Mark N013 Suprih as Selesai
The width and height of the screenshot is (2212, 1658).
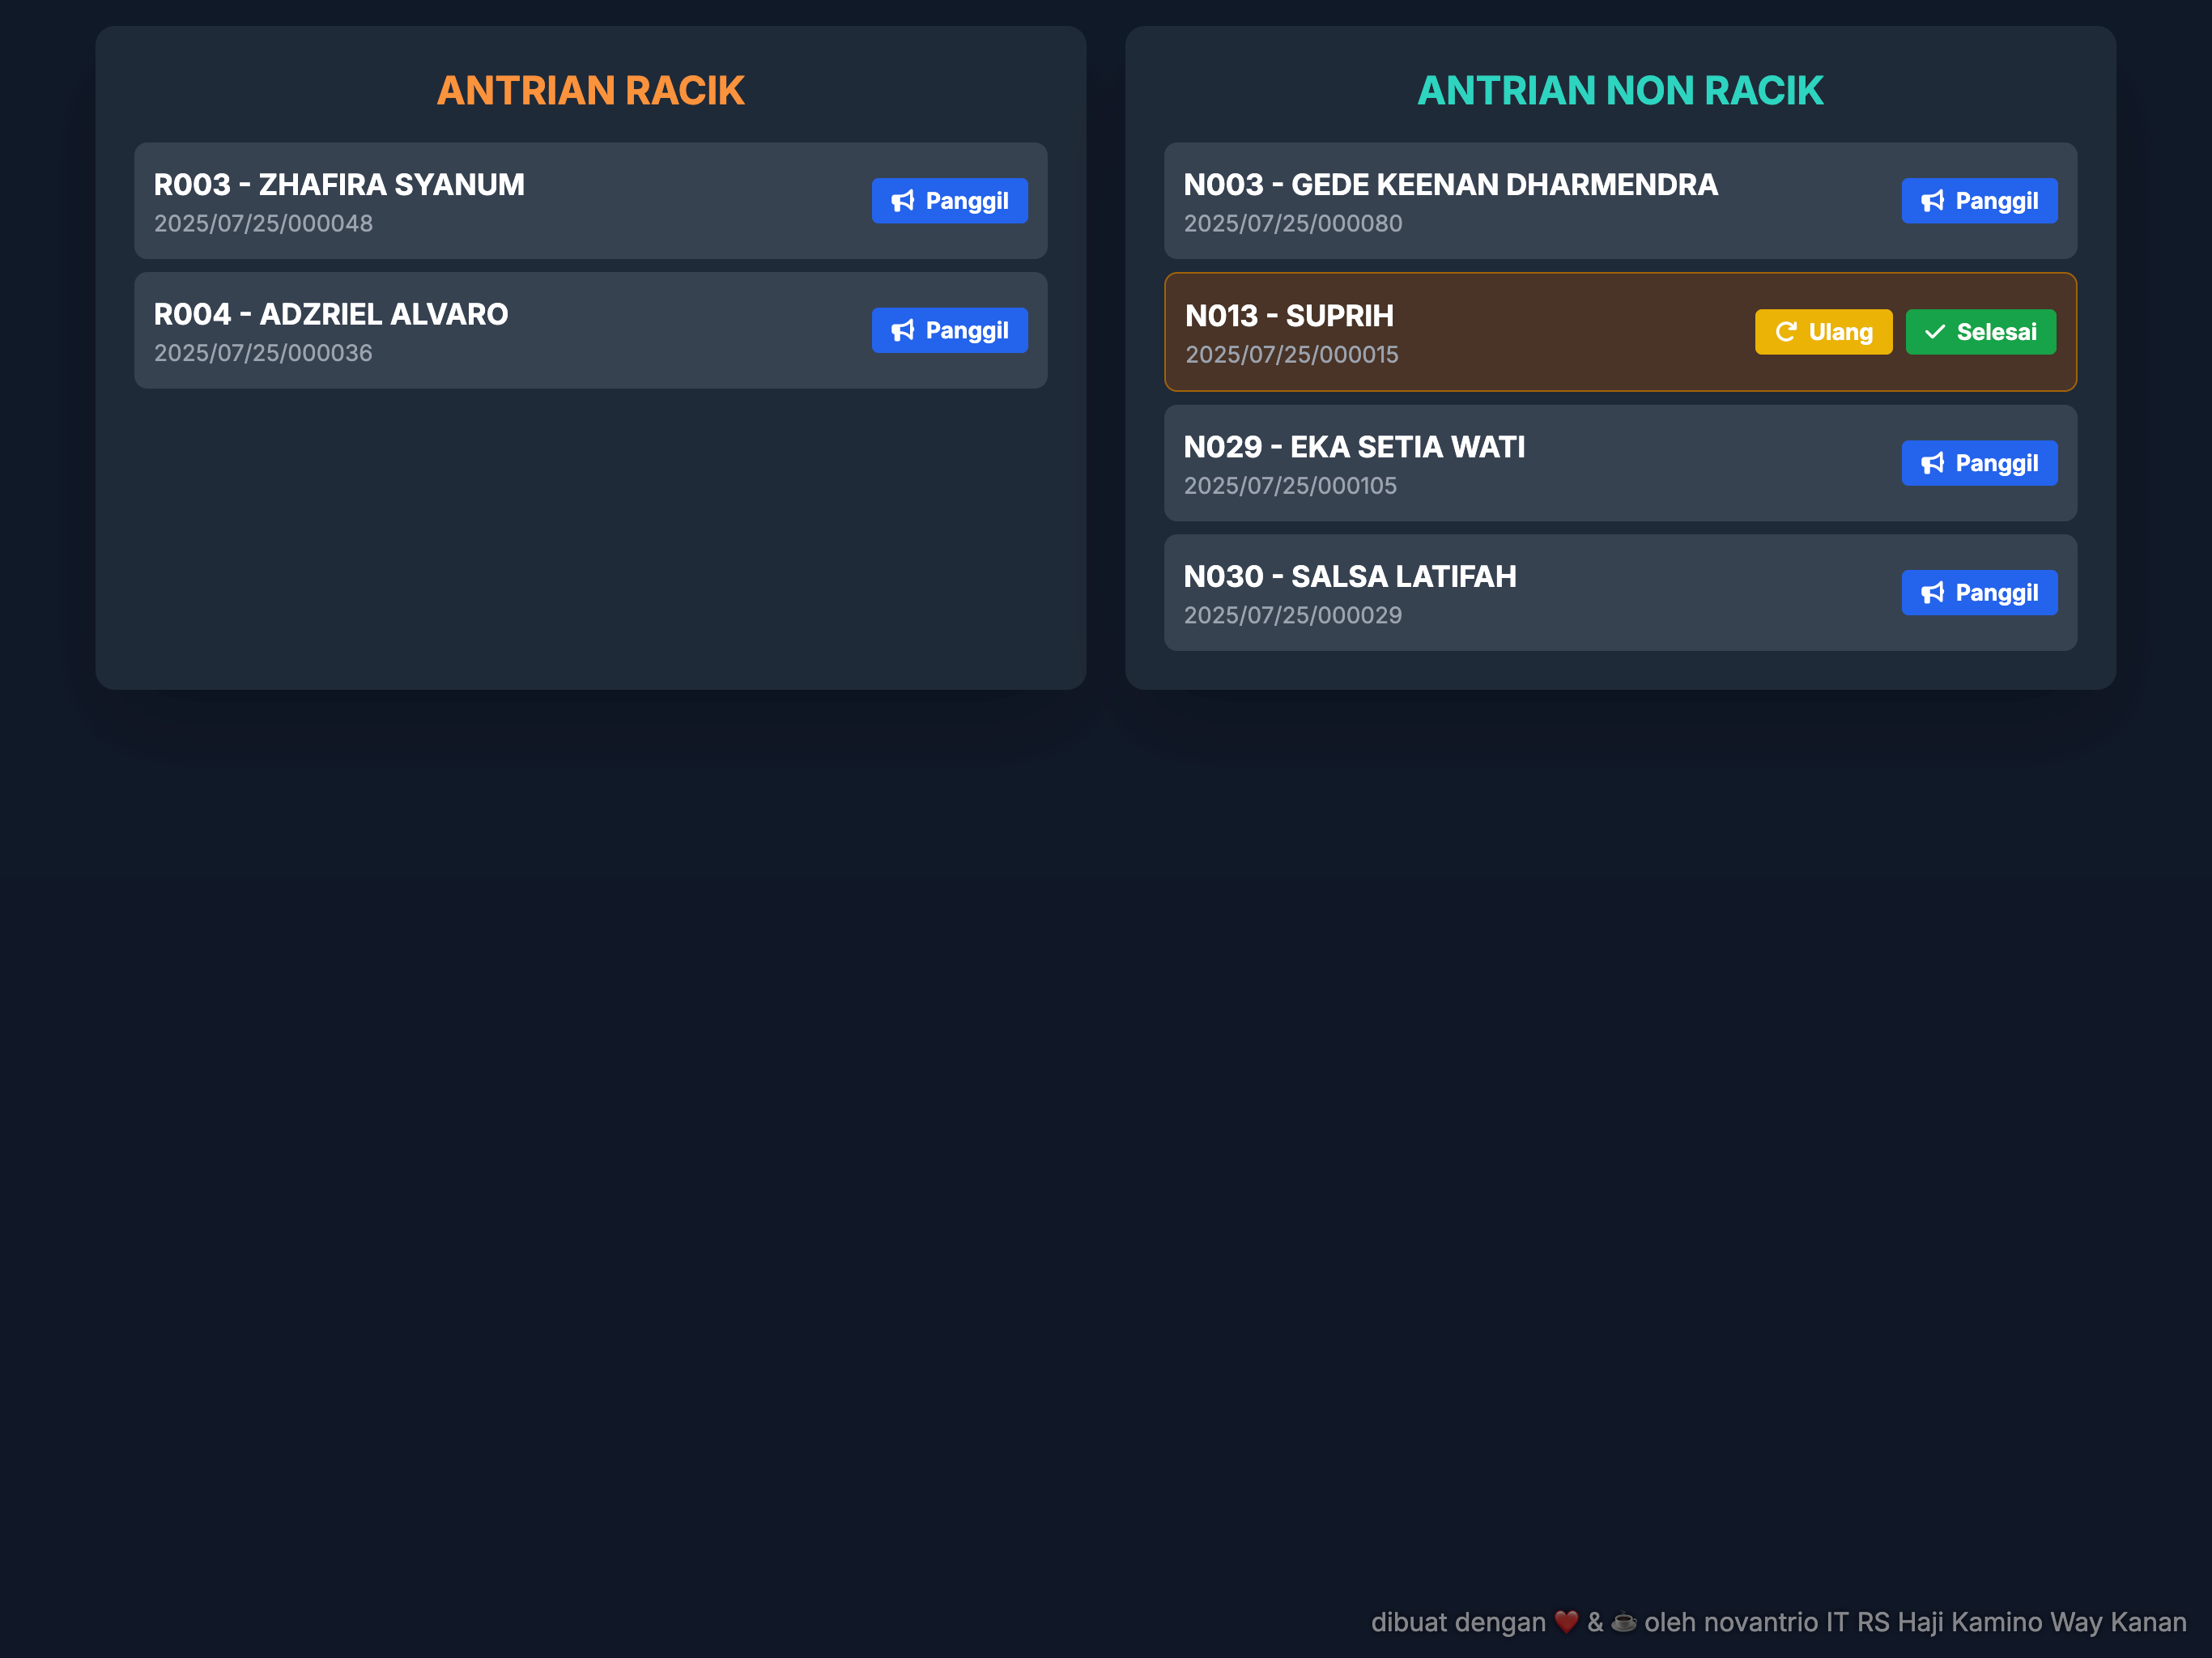pos(1980,332)
